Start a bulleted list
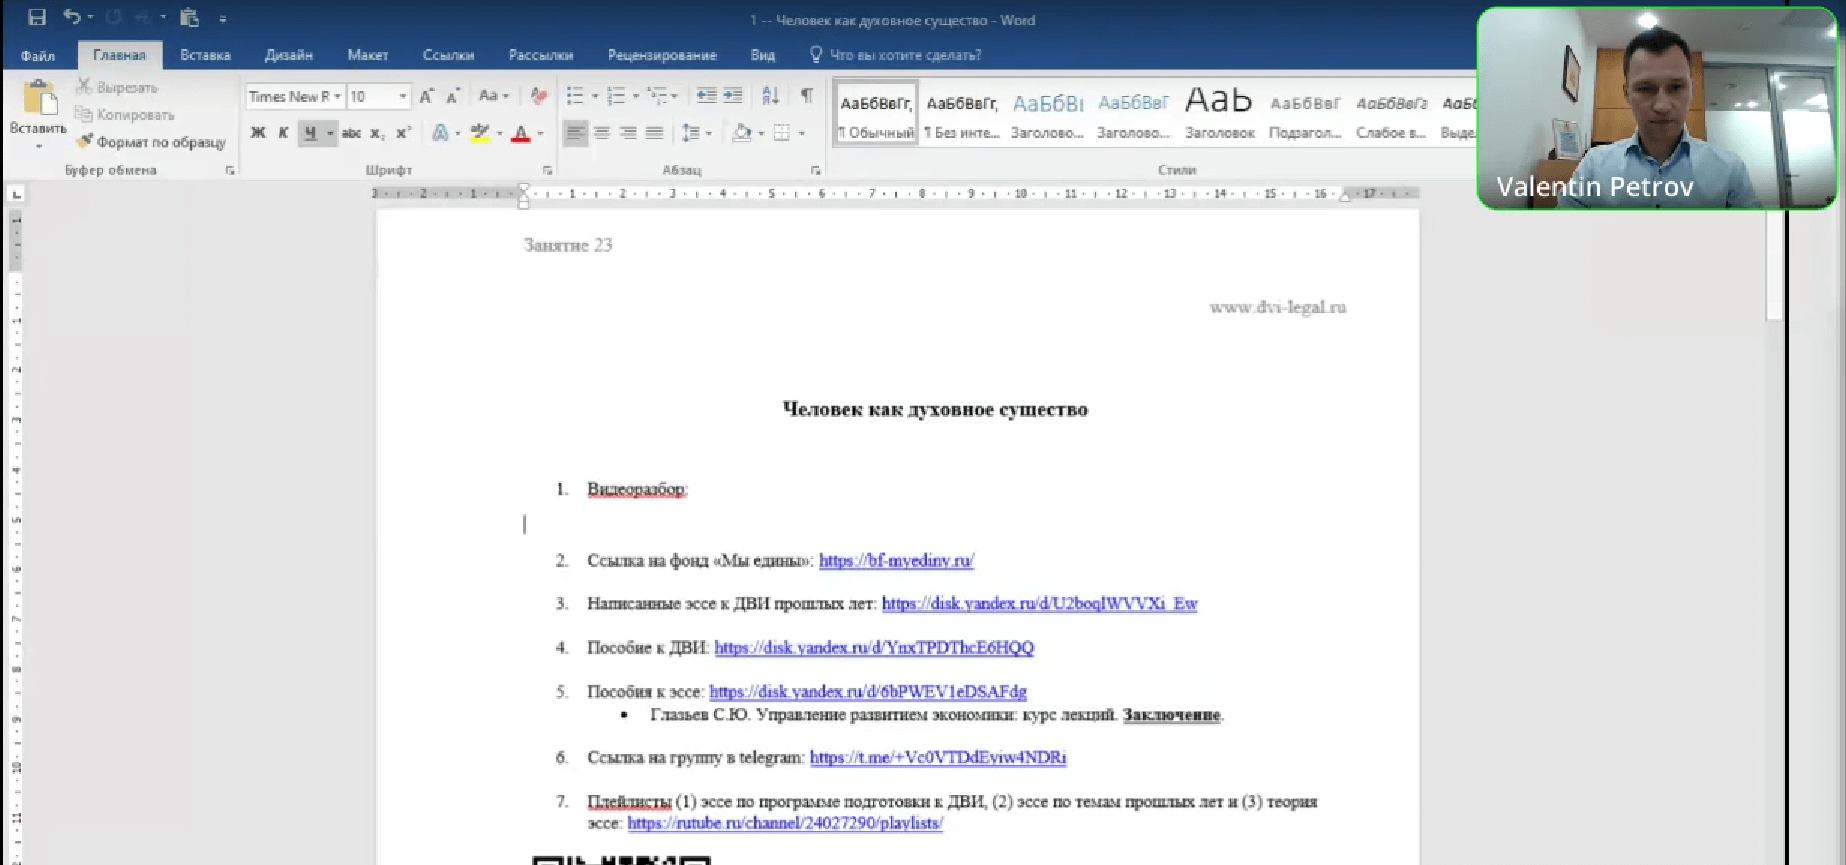The image size is (1846, 865). pyautogui.click(x=575, y=96)
